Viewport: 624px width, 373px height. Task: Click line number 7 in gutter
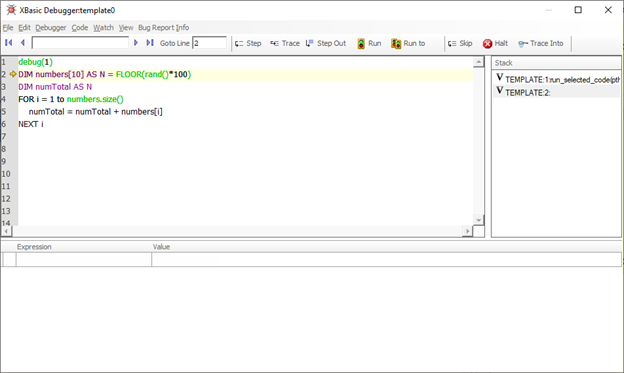click(4, 137)
